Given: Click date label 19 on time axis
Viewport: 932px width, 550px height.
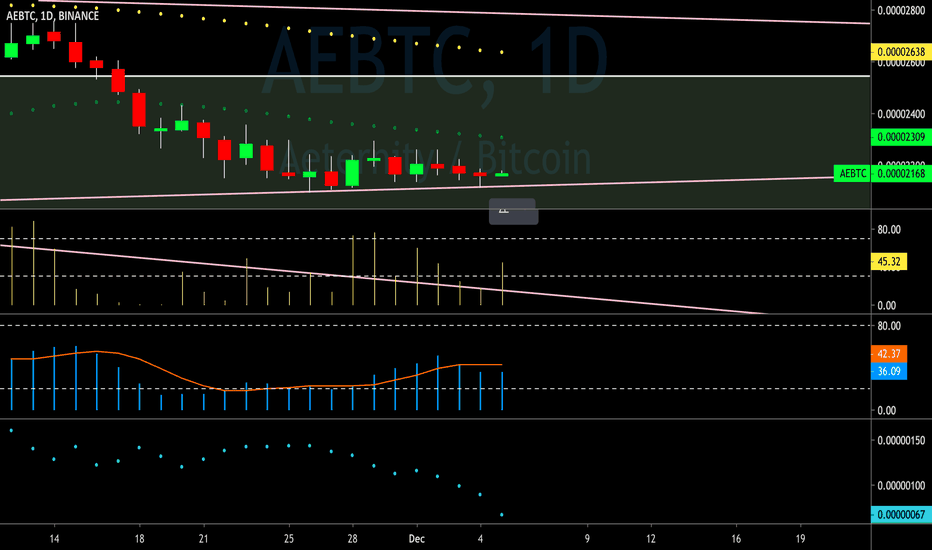Looking at the screenshot, I should click(800, 539).
